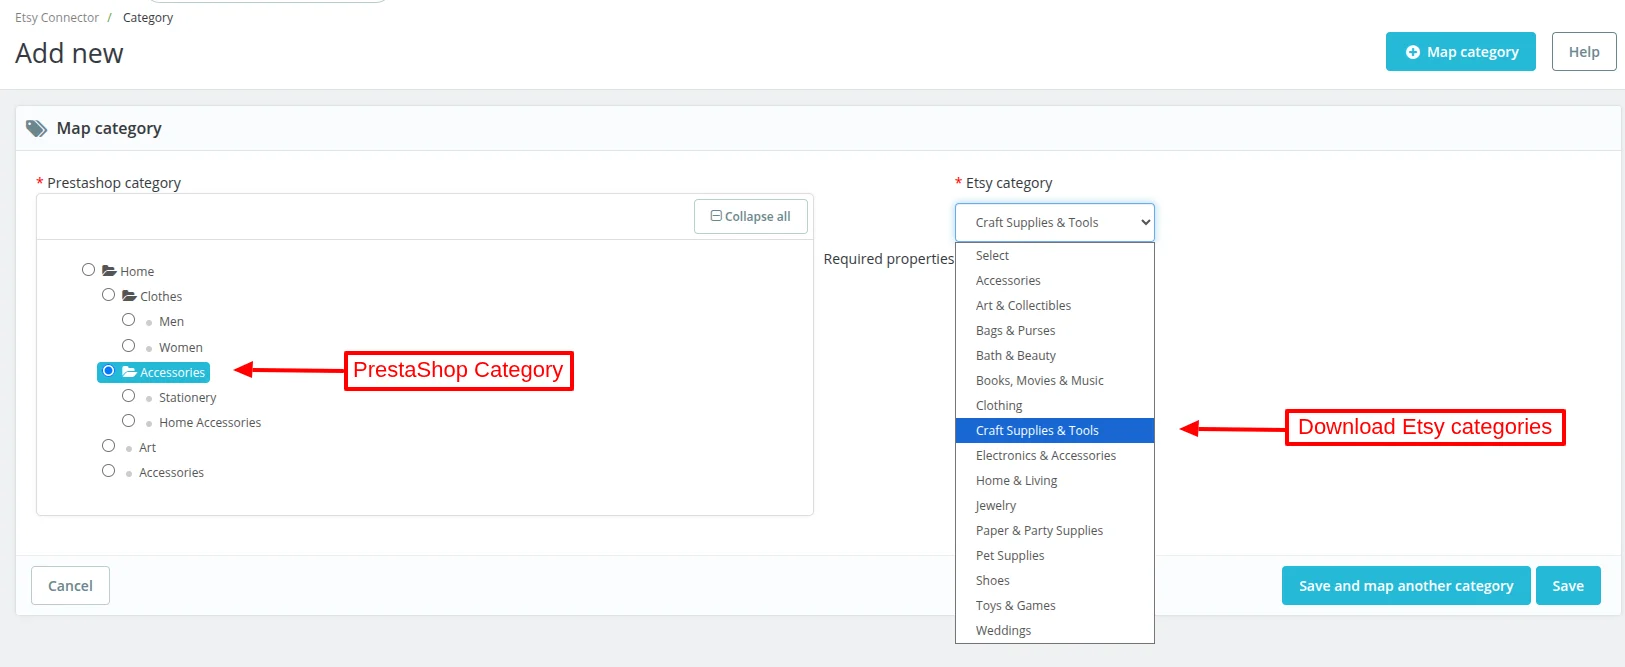Click the highlighted Accessories folder icon
The height and width of the screenshot is (667, 1625).
click(x=129, y=372)
